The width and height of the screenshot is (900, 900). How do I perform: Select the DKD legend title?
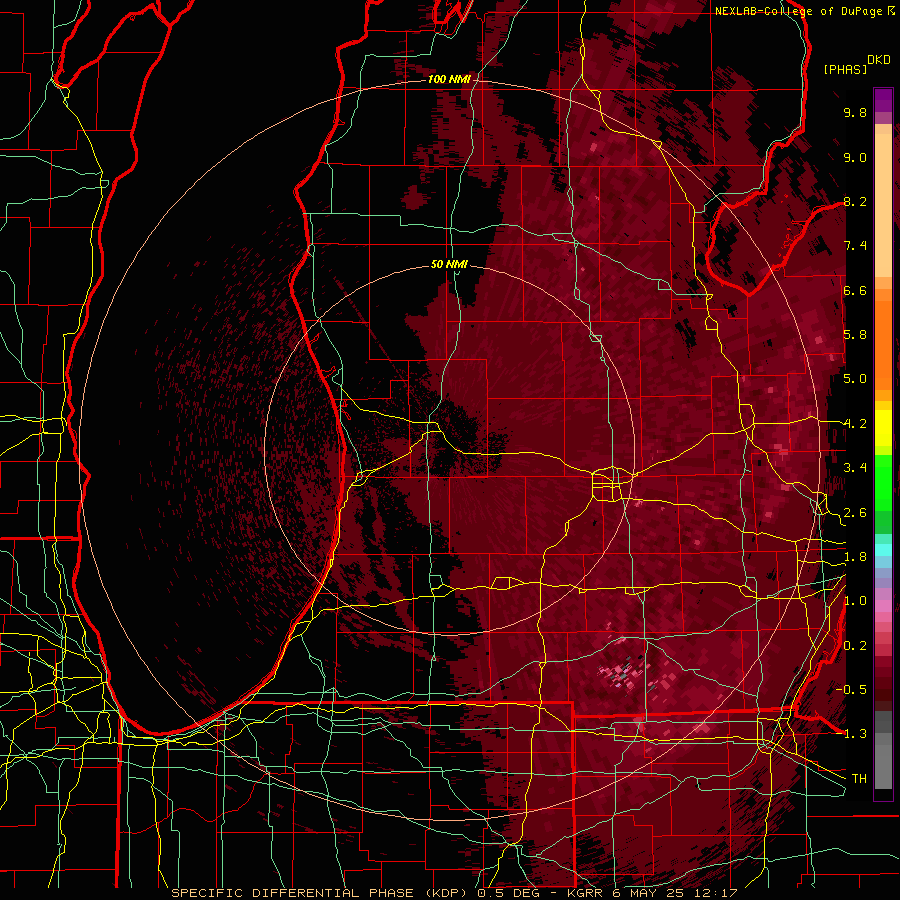tap(879, 60)
